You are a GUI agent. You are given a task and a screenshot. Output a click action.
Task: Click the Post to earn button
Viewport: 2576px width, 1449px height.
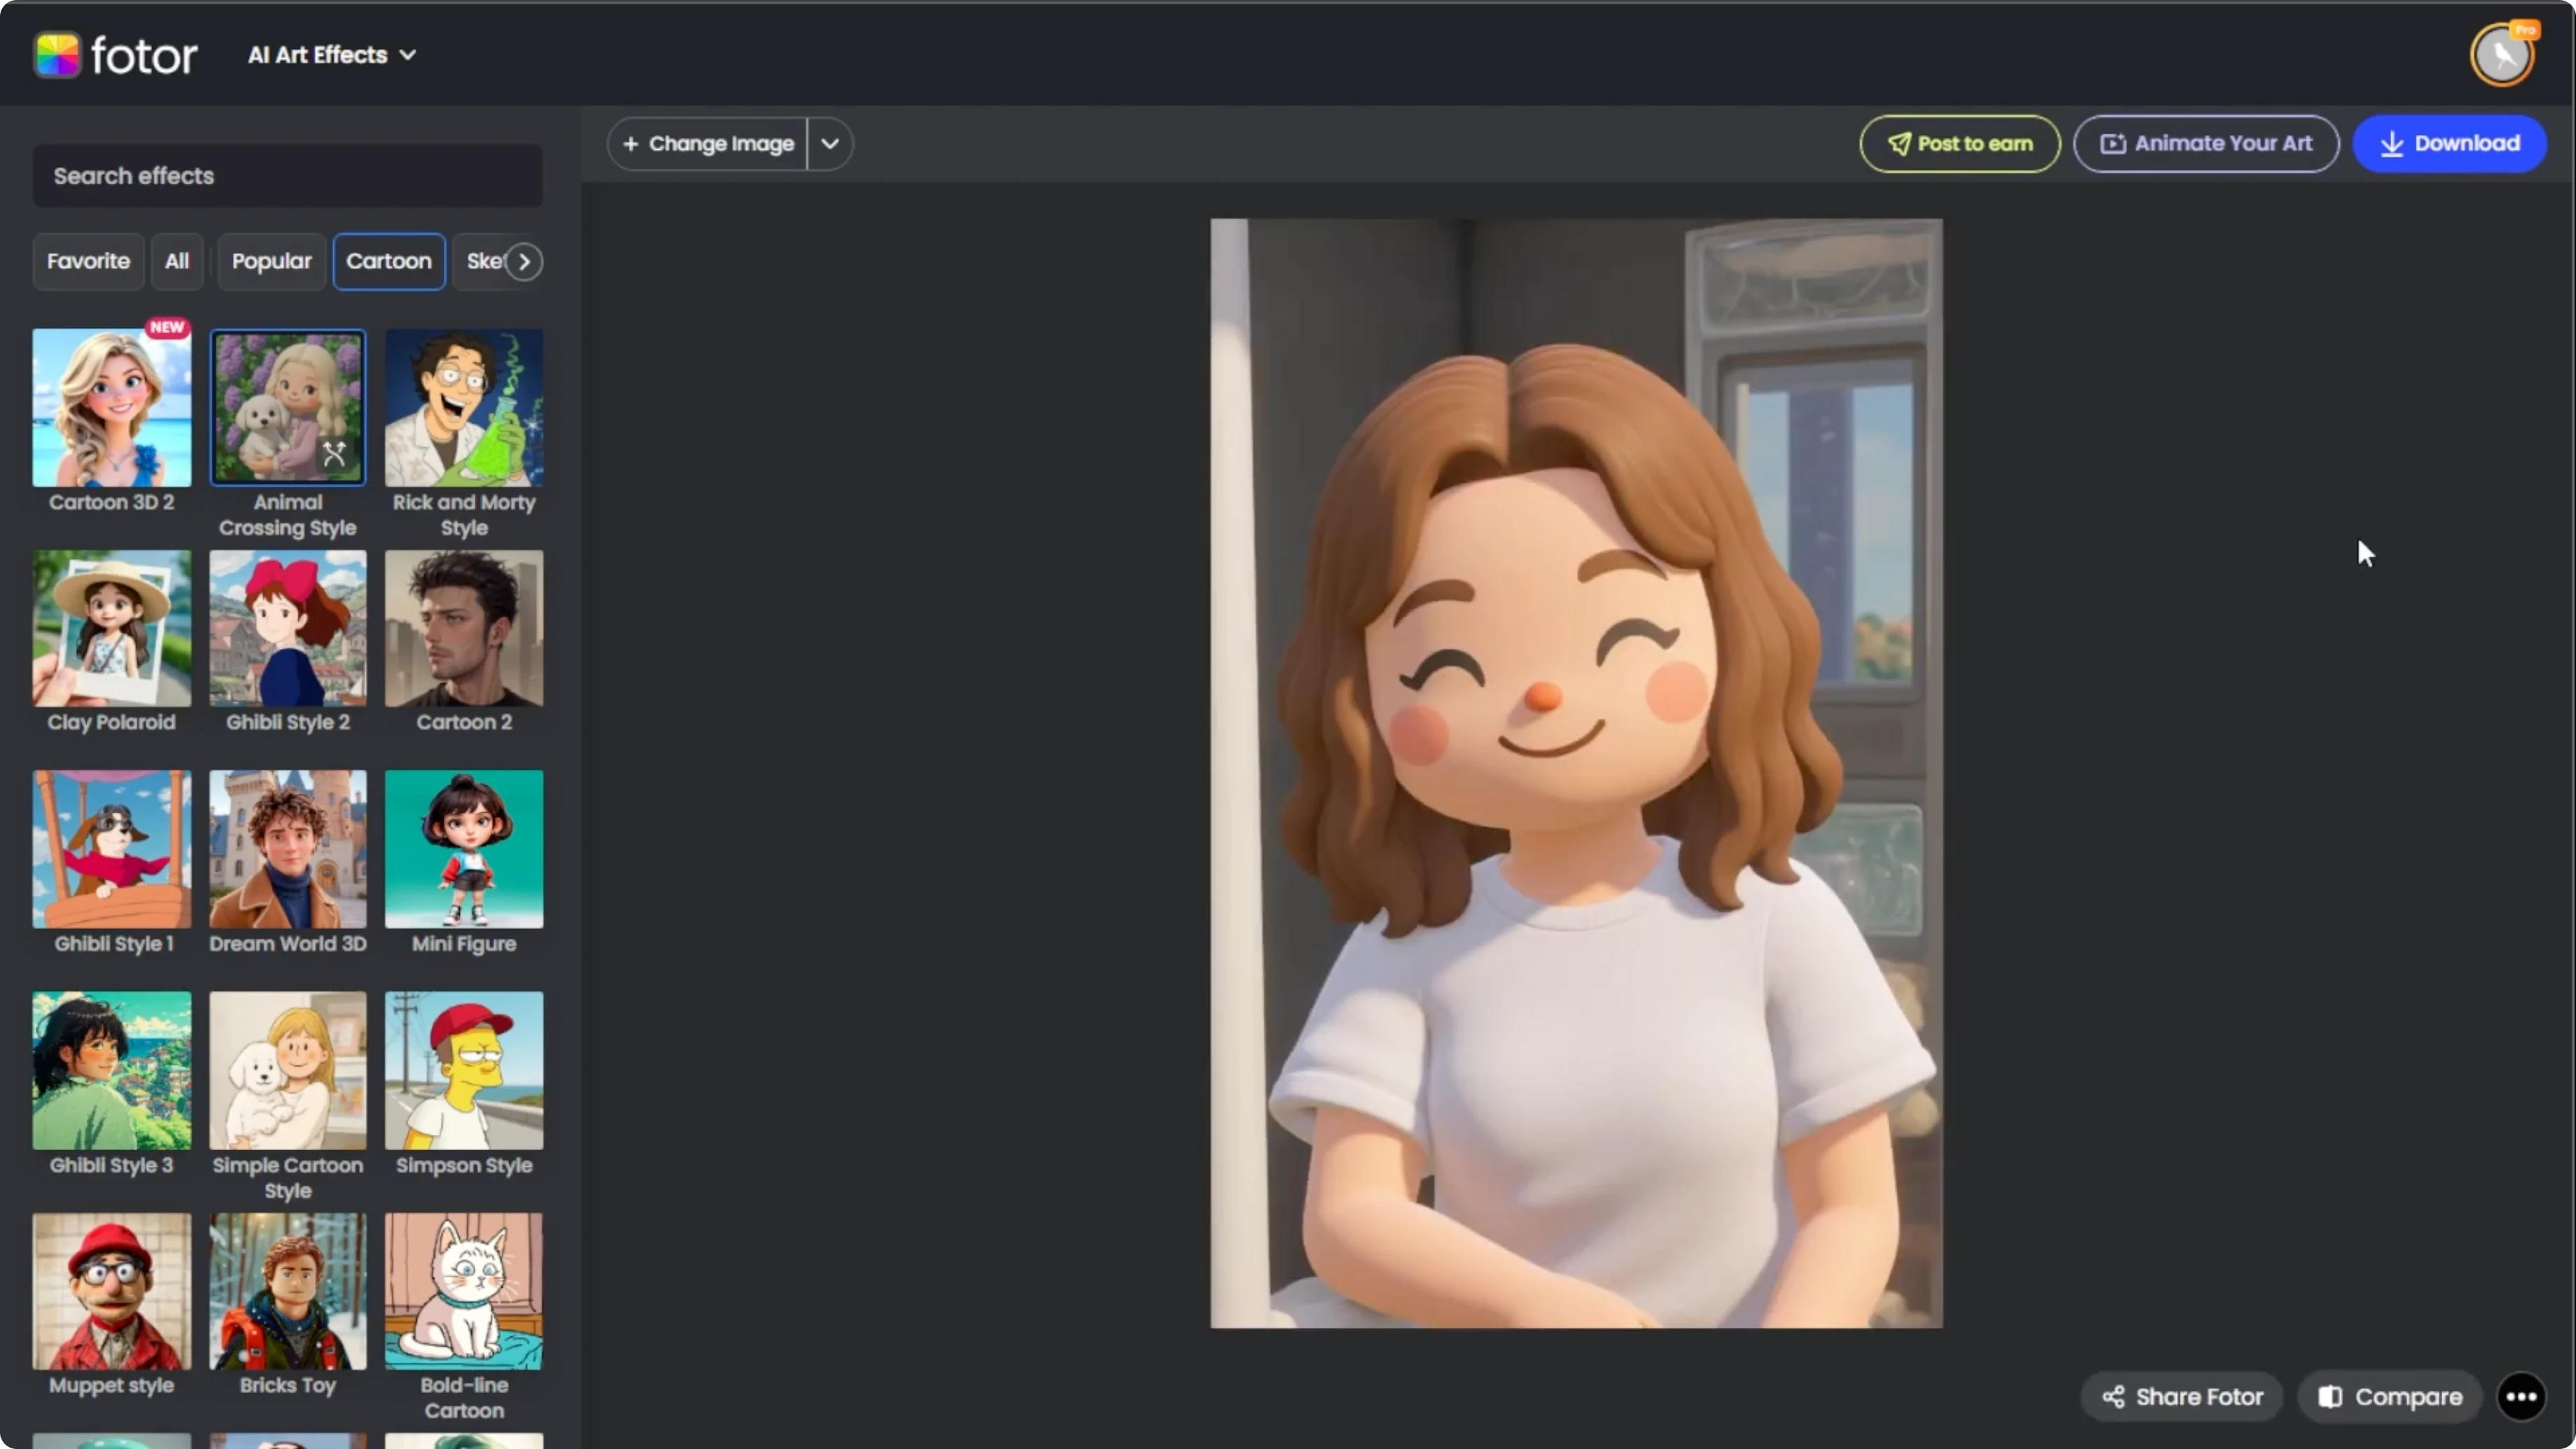[x=1960, y=143]
